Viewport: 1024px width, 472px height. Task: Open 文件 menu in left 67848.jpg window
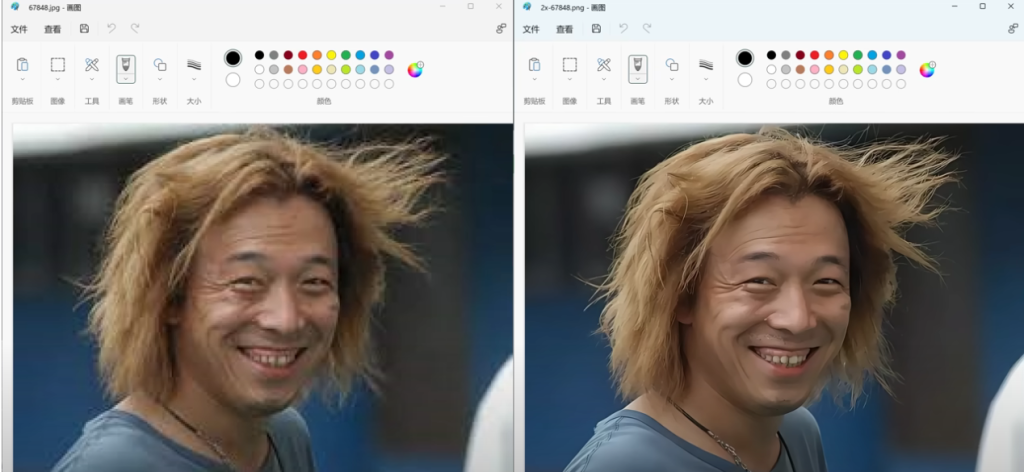(x=19, y=29)
